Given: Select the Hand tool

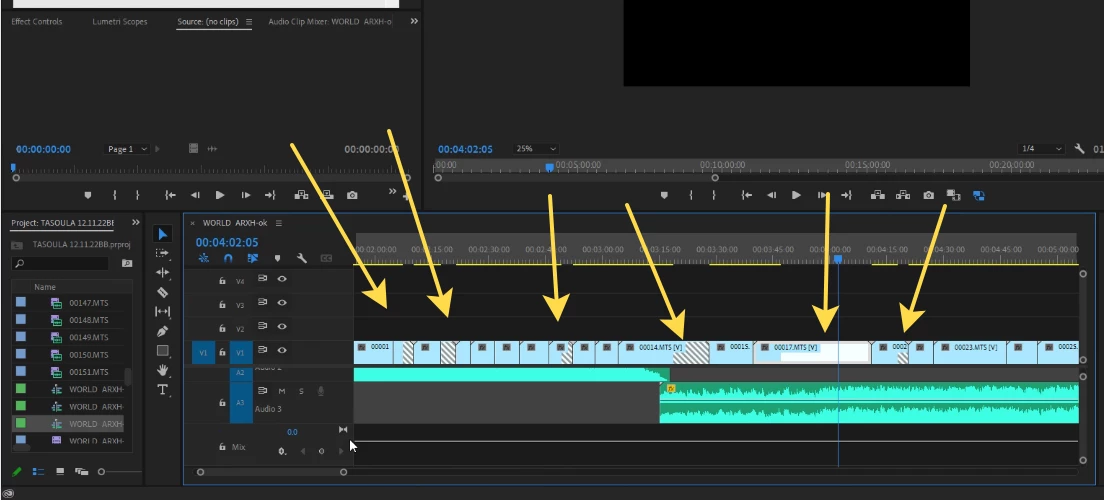Looking at the screenshot, I should (163, 370).
